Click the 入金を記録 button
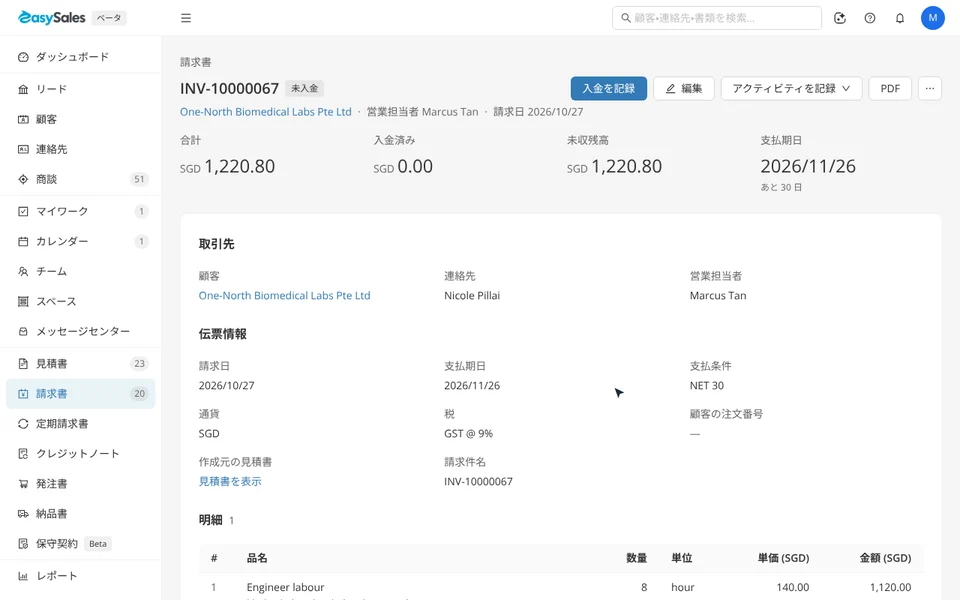 click(609, 88)
